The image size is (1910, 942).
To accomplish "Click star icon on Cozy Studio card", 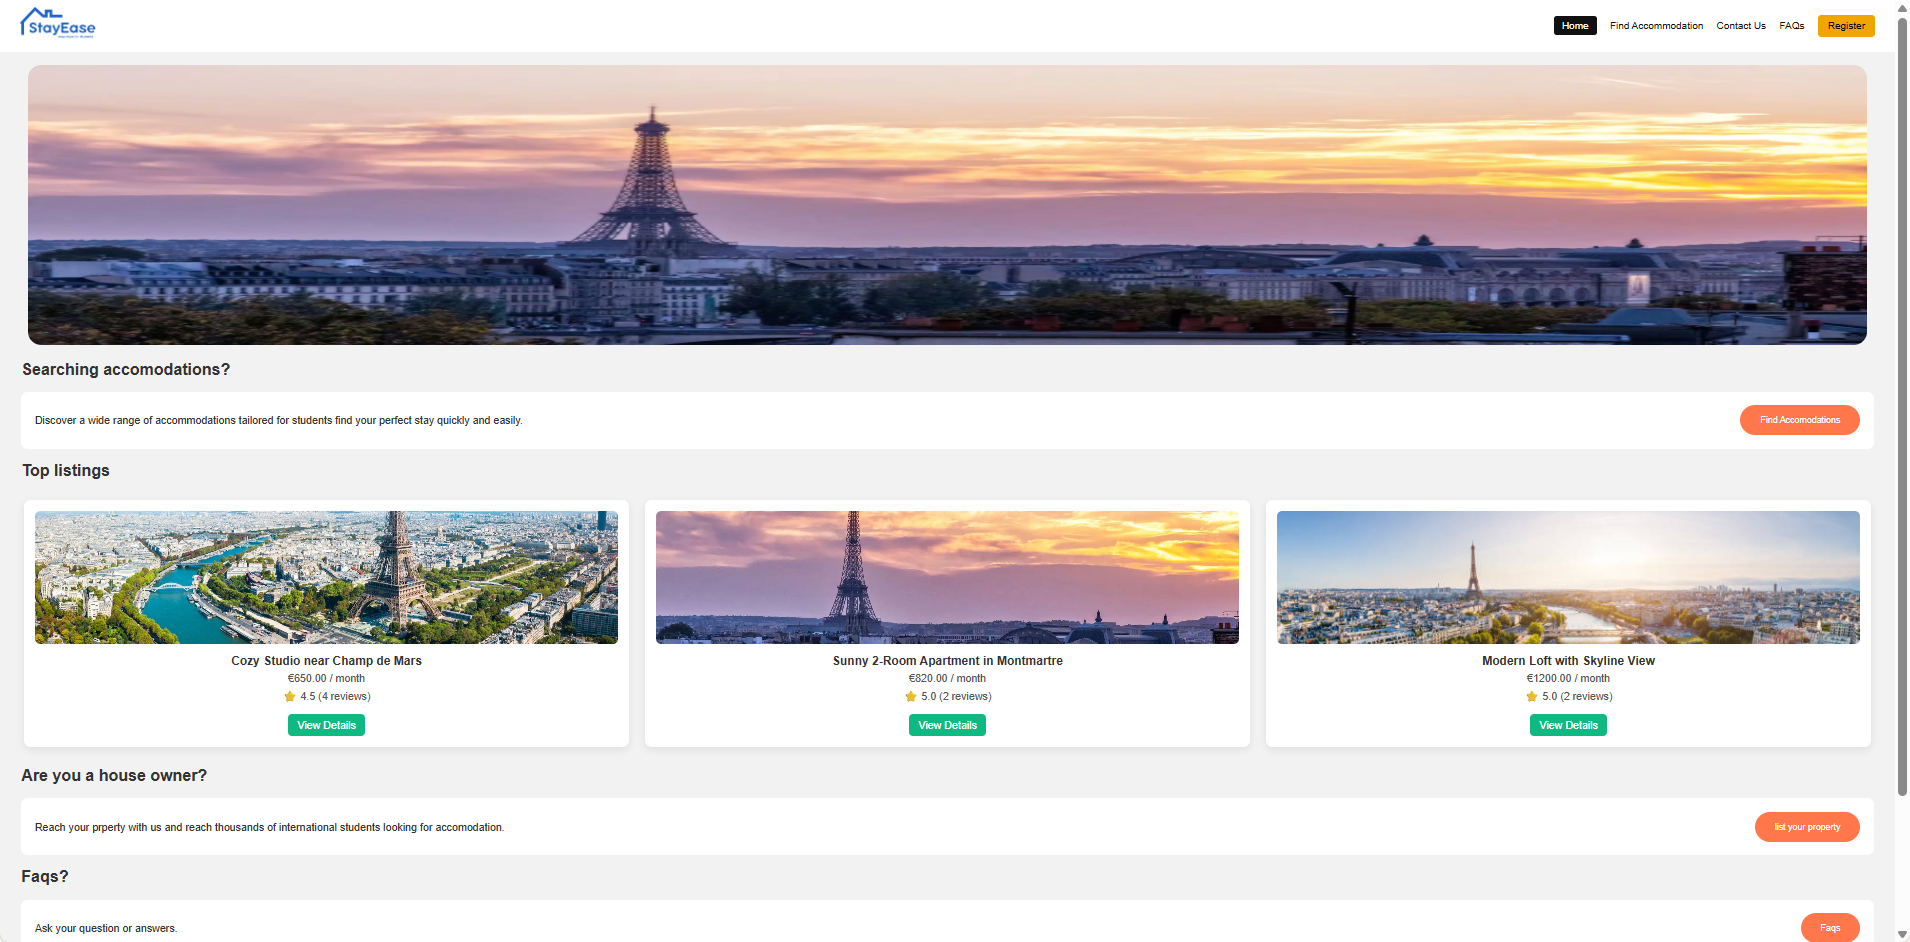I will point(290,697).
